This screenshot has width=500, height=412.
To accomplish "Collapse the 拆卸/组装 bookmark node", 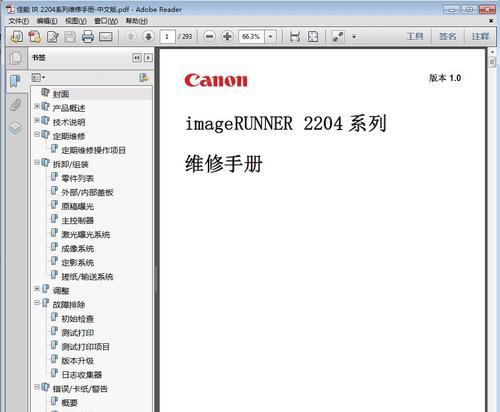I will pyautogui.click(x=37, y=162).
